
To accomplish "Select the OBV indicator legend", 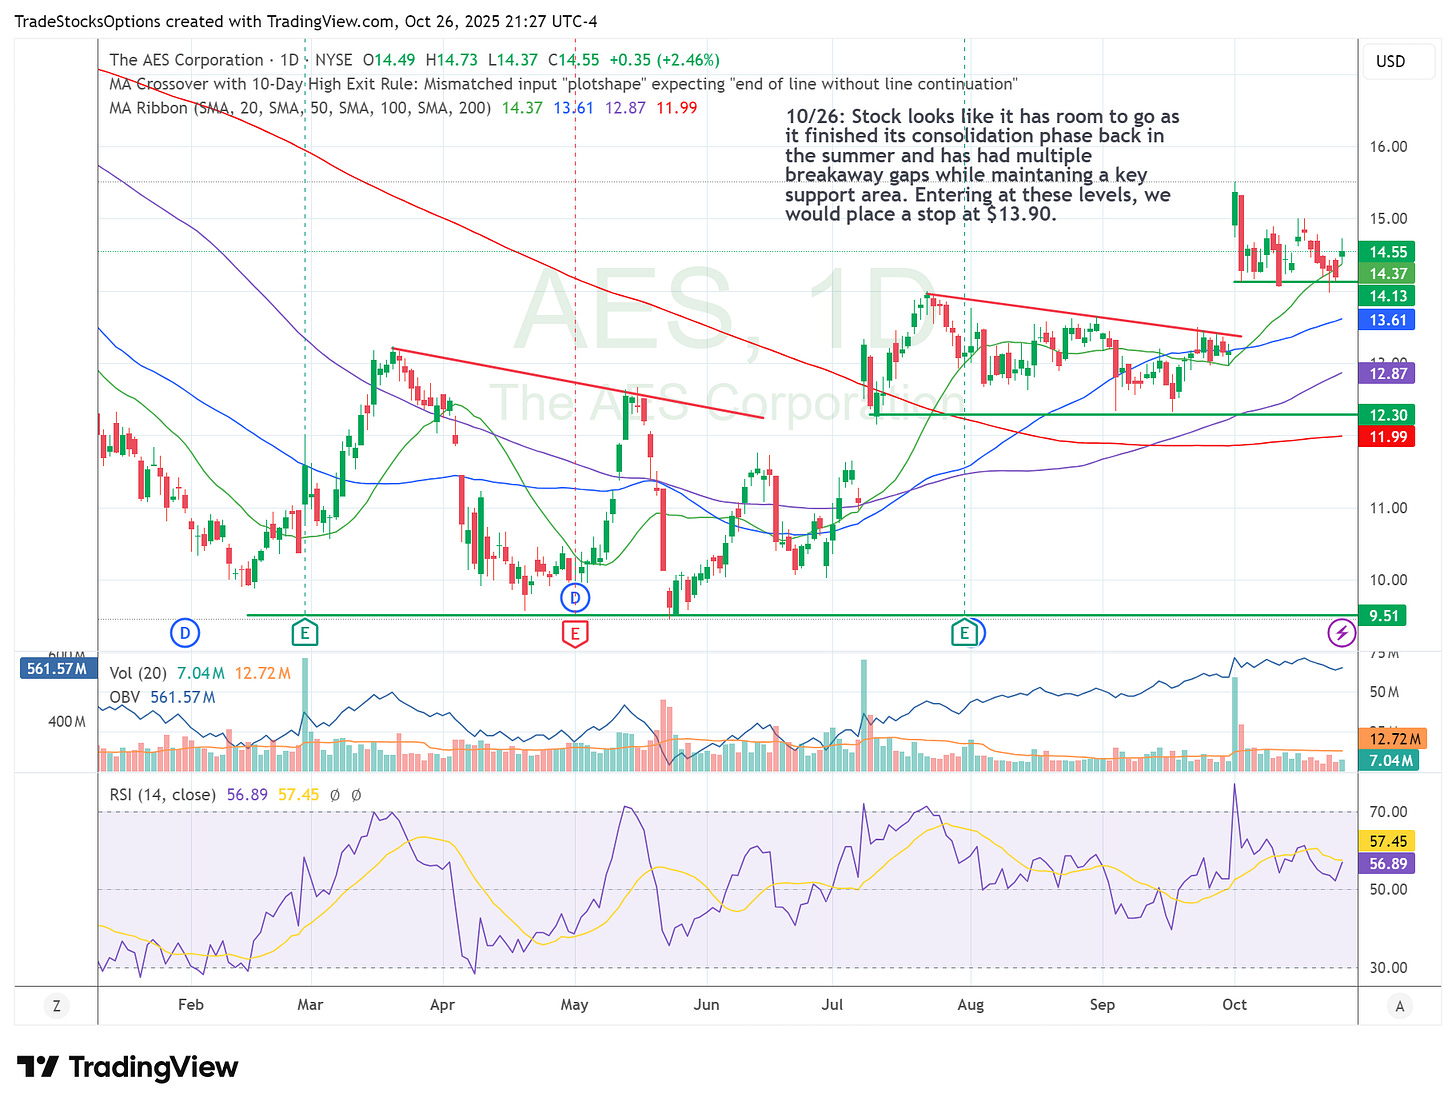I will [125, 697].
